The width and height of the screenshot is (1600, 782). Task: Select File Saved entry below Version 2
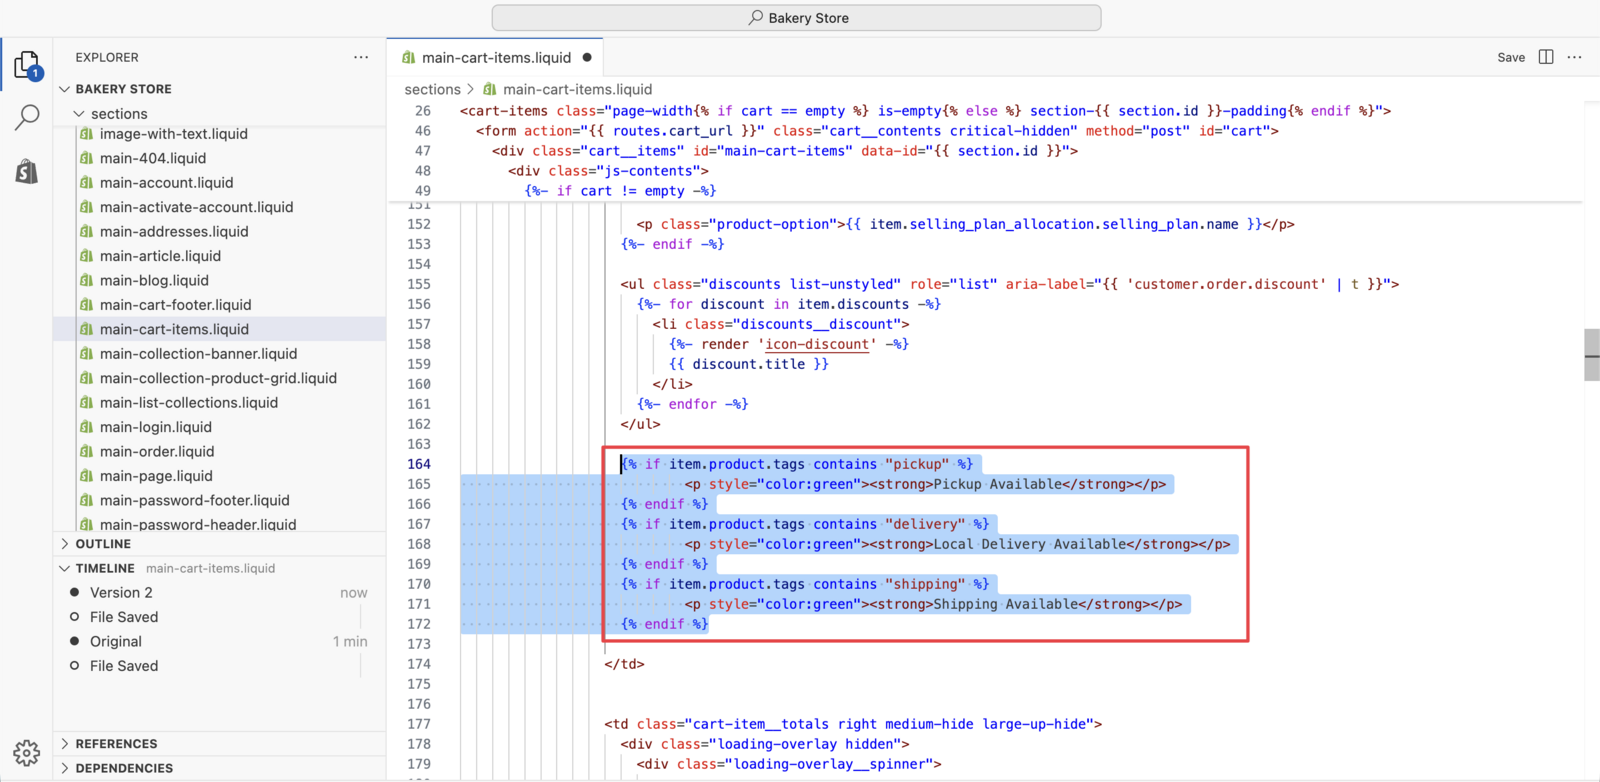pyautogui.click(x=219, y=617)
